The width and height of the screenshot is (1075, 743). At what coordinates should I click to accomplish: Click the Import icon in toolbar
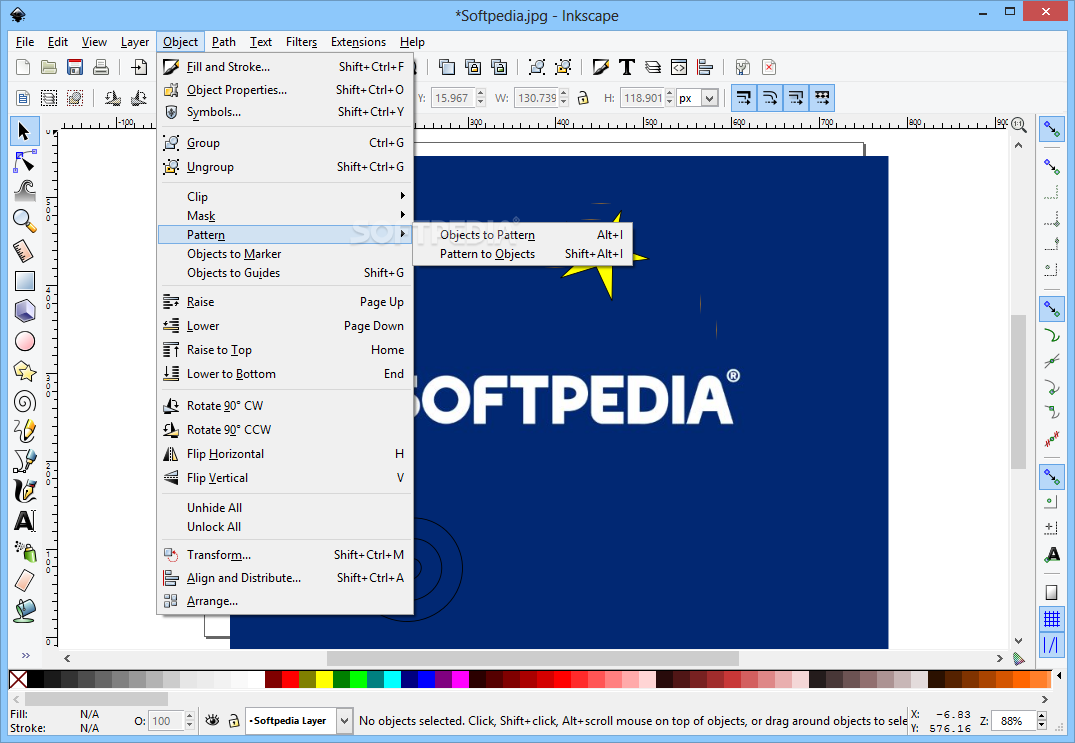[x=139, y=67]
